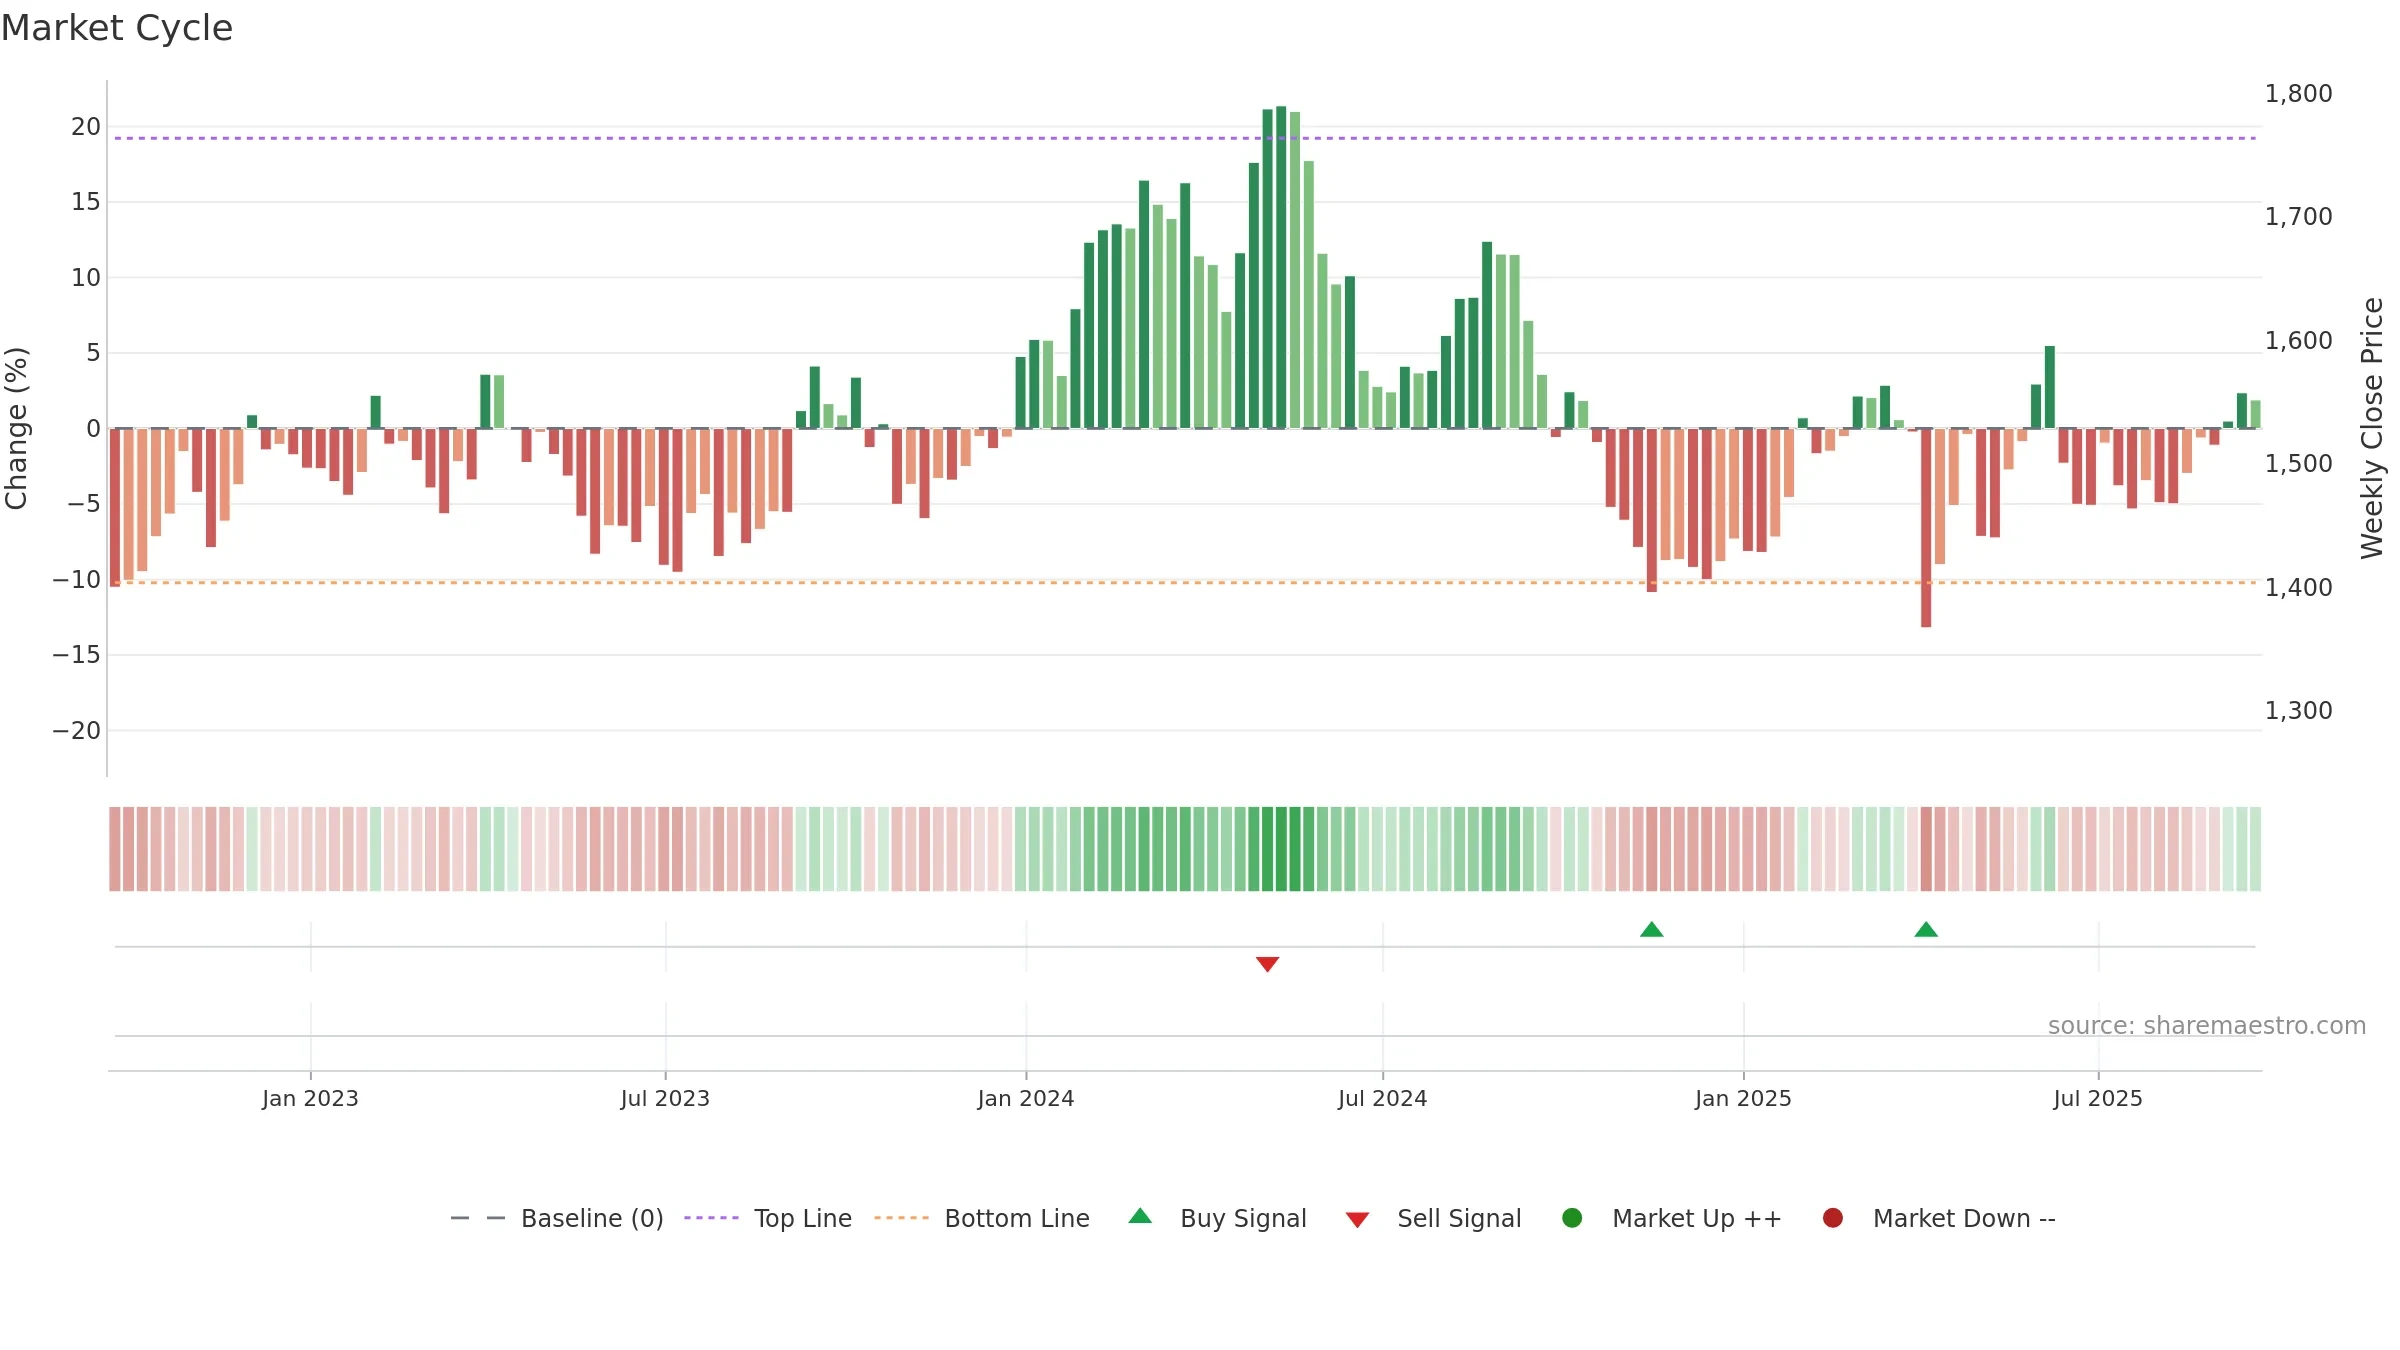Viewport: 2400px width, 1350px height.
Task: Toggle the Baseline (0) legend entry
Action: (x=557, y=1218)
